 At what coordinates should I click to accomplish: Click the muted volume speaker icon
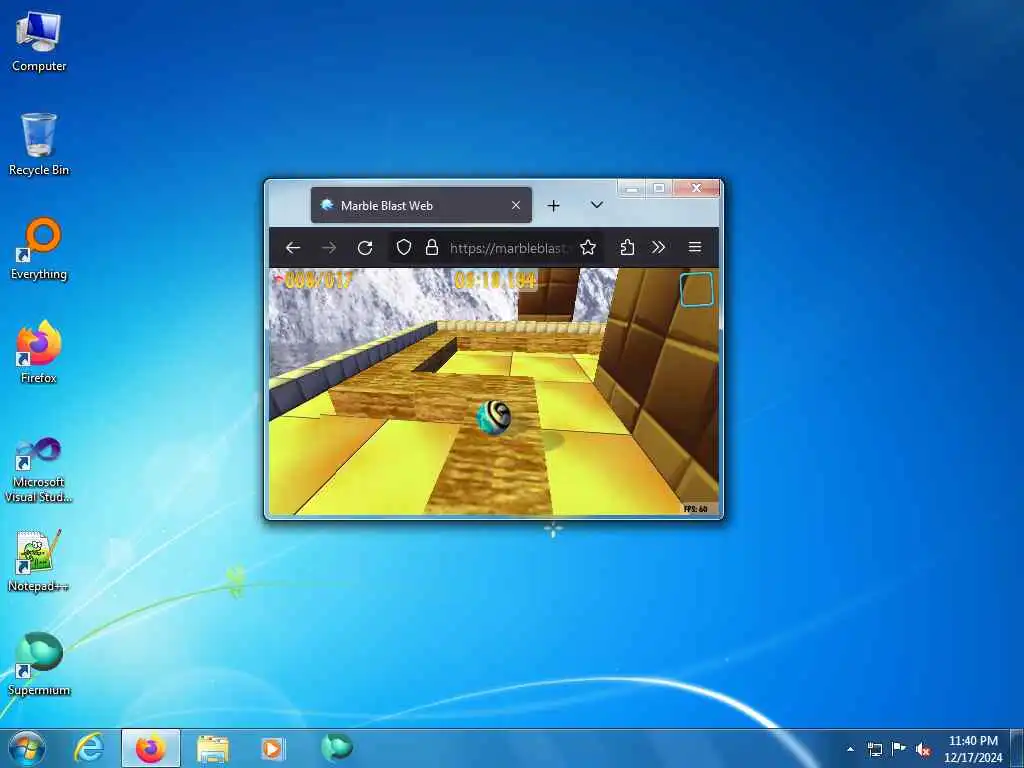point(923,750)
